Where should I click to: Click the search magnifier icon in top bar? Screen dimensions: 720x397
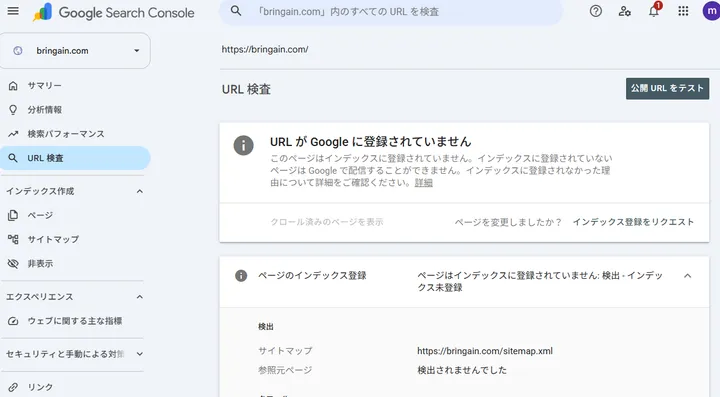pos(236,11)
